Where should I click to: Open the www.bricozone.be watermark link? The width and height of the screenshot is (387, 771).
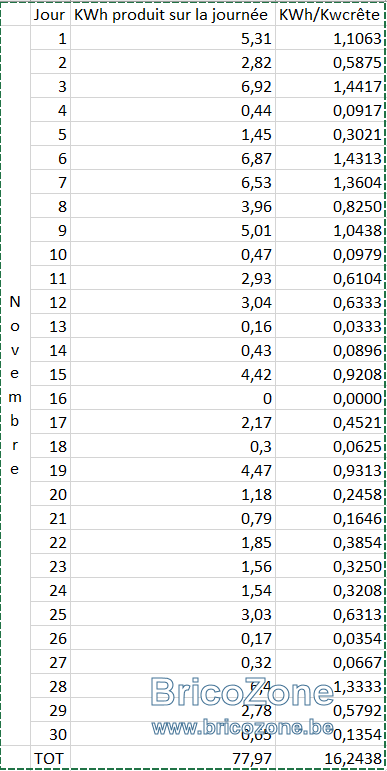click(x=242, y=727)
